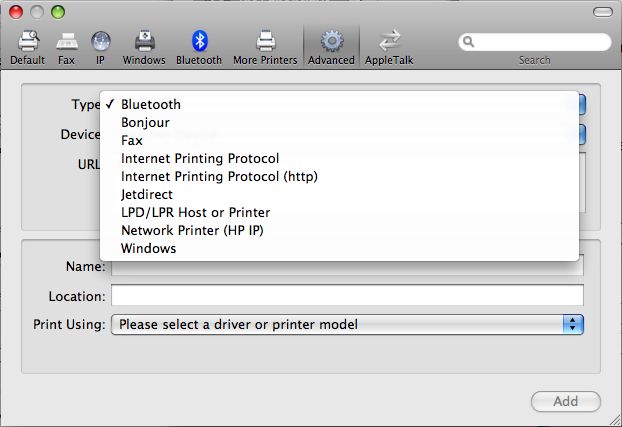This screenshot has width=622, height=427.
Task: Click in the Location text field
Action: coord(347,295)
